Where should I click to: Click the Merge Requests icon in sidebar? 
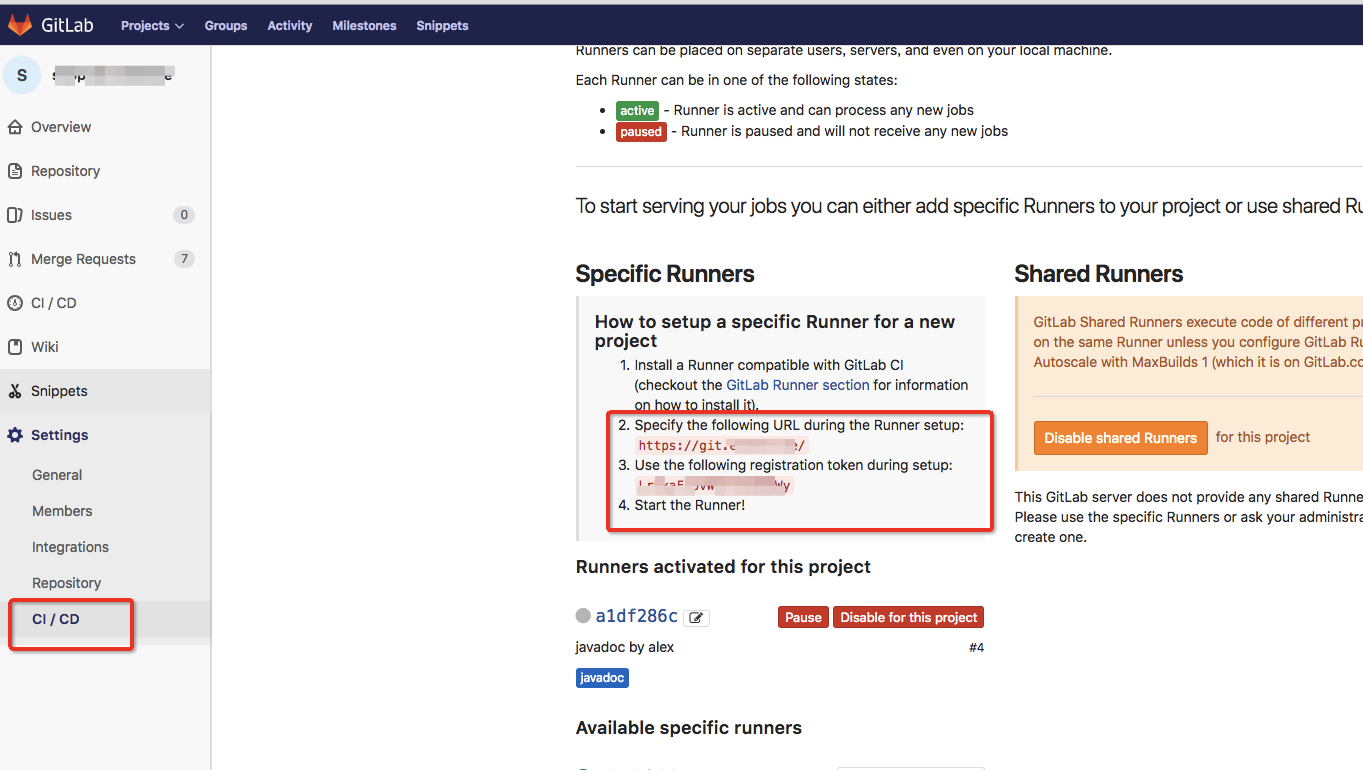click(14, 259)
